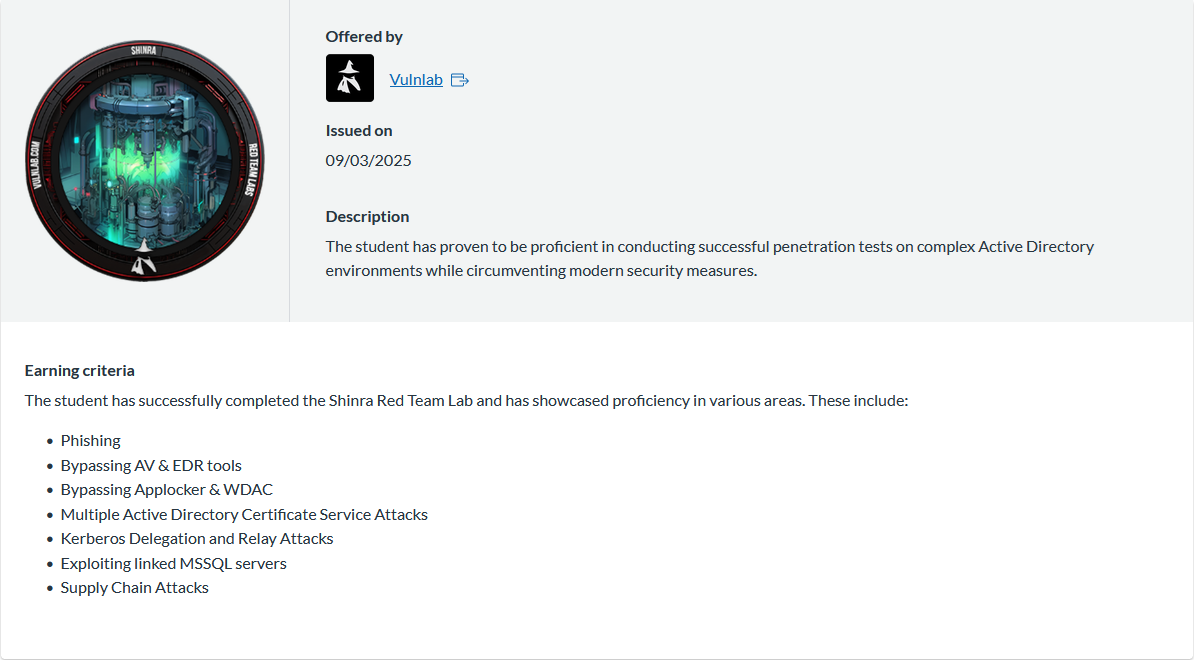Click the Vulnlab wizard logo icon
This screenshot has height=660, width=1194.
(350, 78)
